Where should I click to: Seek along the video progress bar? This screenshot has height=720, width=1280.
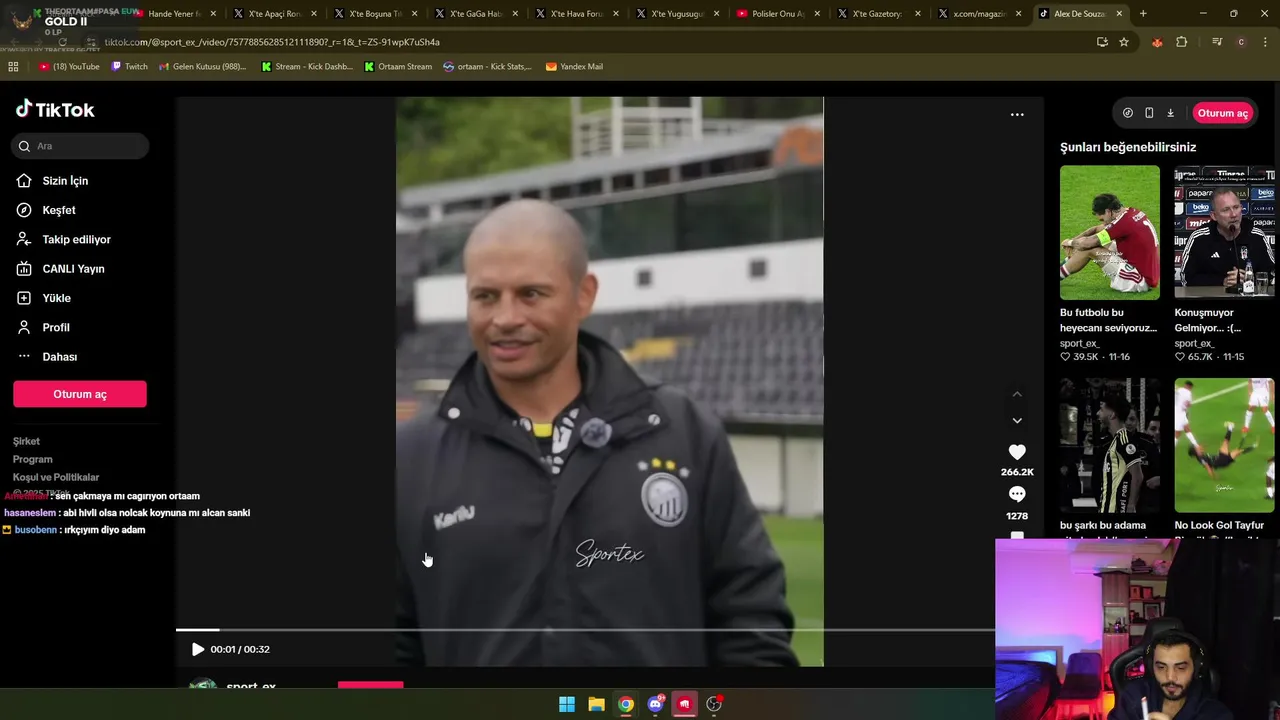tap(585, 630)
